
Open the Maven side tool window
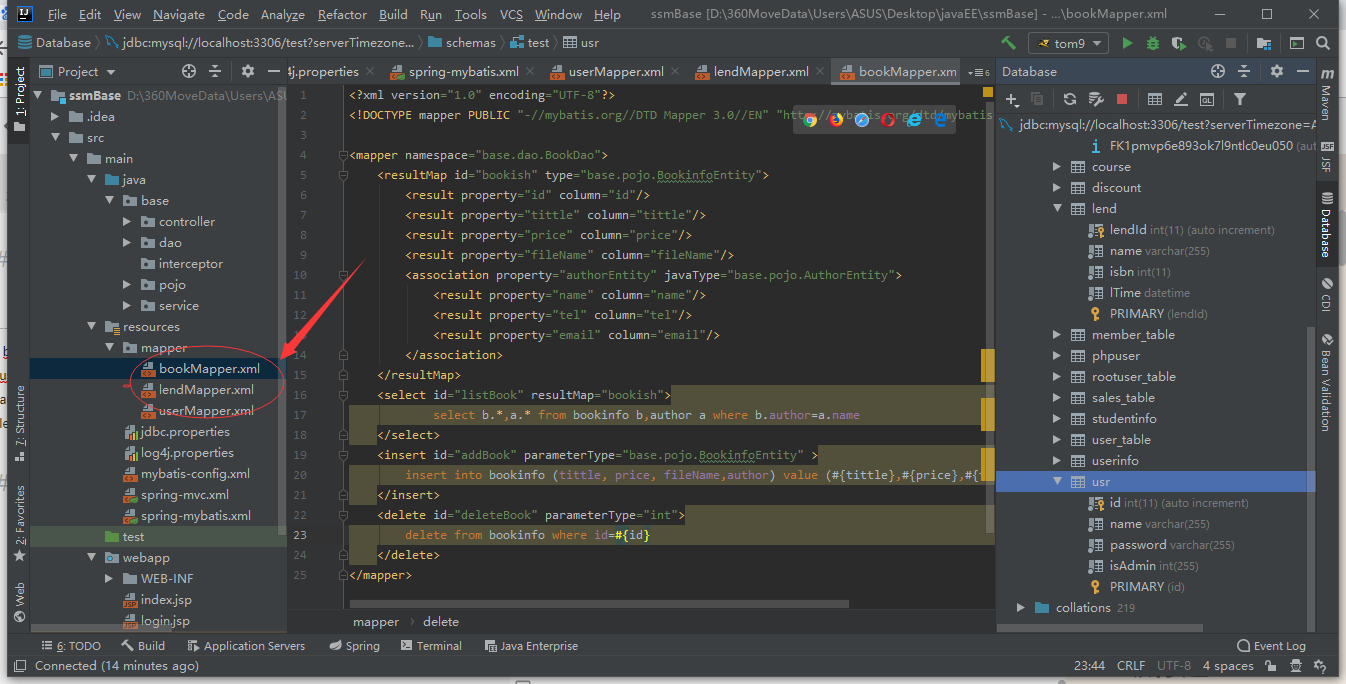[x=1326, y=95]
